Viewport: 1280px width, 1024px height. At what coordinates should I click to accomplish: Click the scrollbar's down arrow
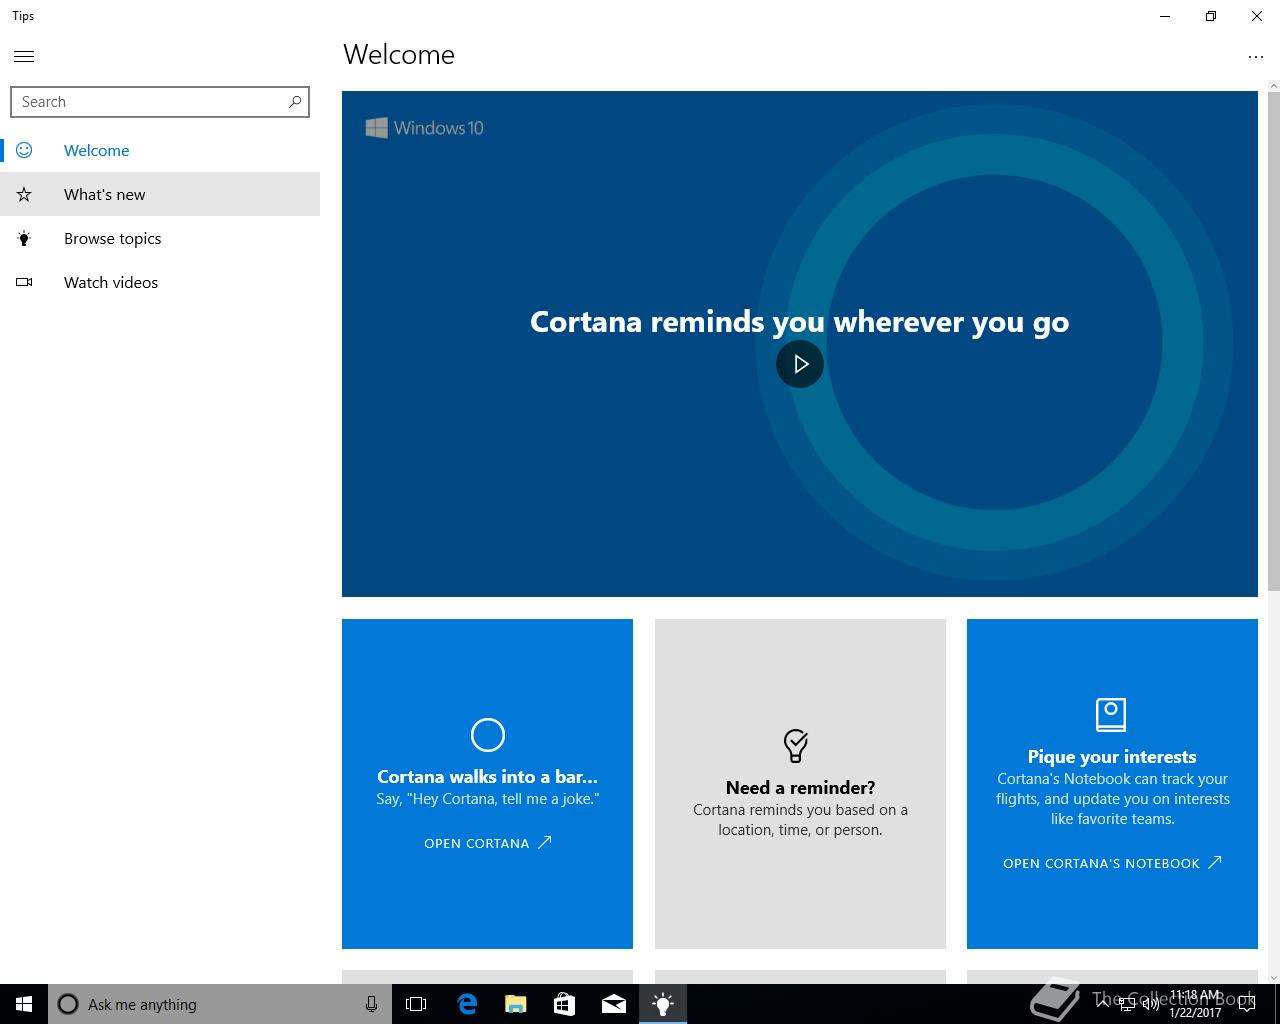pos(1273,977)
